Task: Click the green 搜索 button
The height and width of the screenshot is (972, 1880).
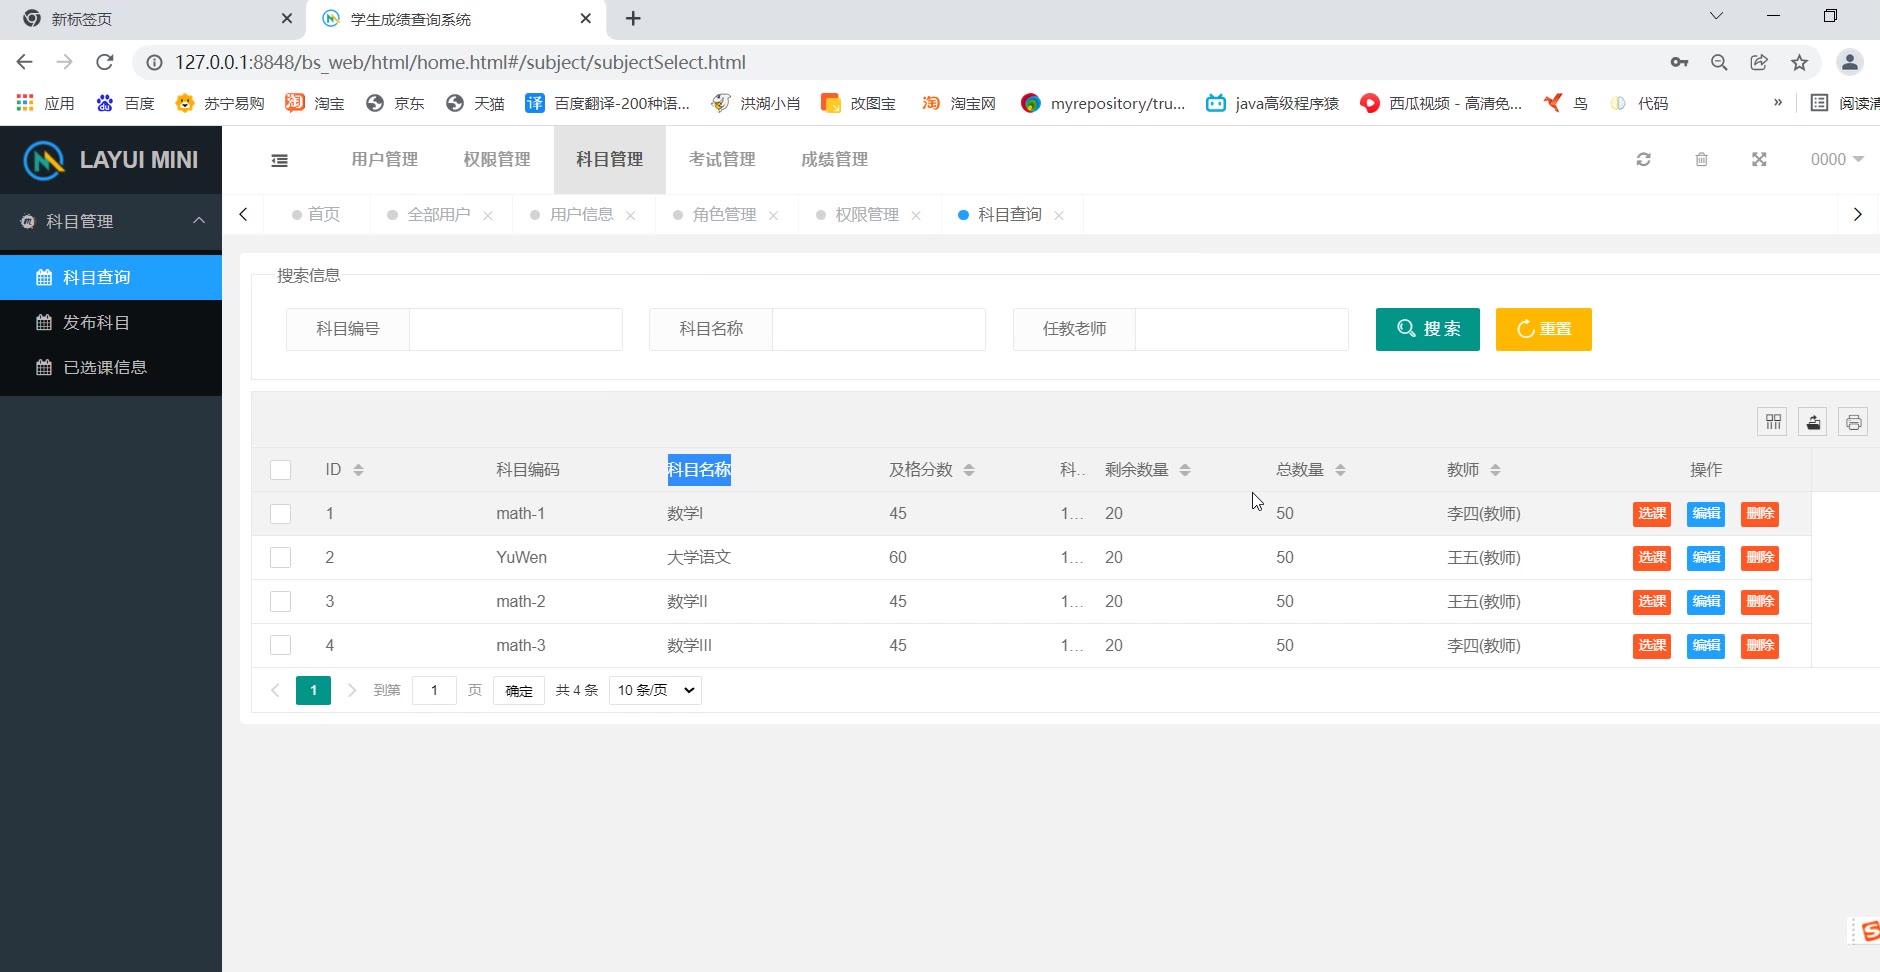Action: (1427, 329)
